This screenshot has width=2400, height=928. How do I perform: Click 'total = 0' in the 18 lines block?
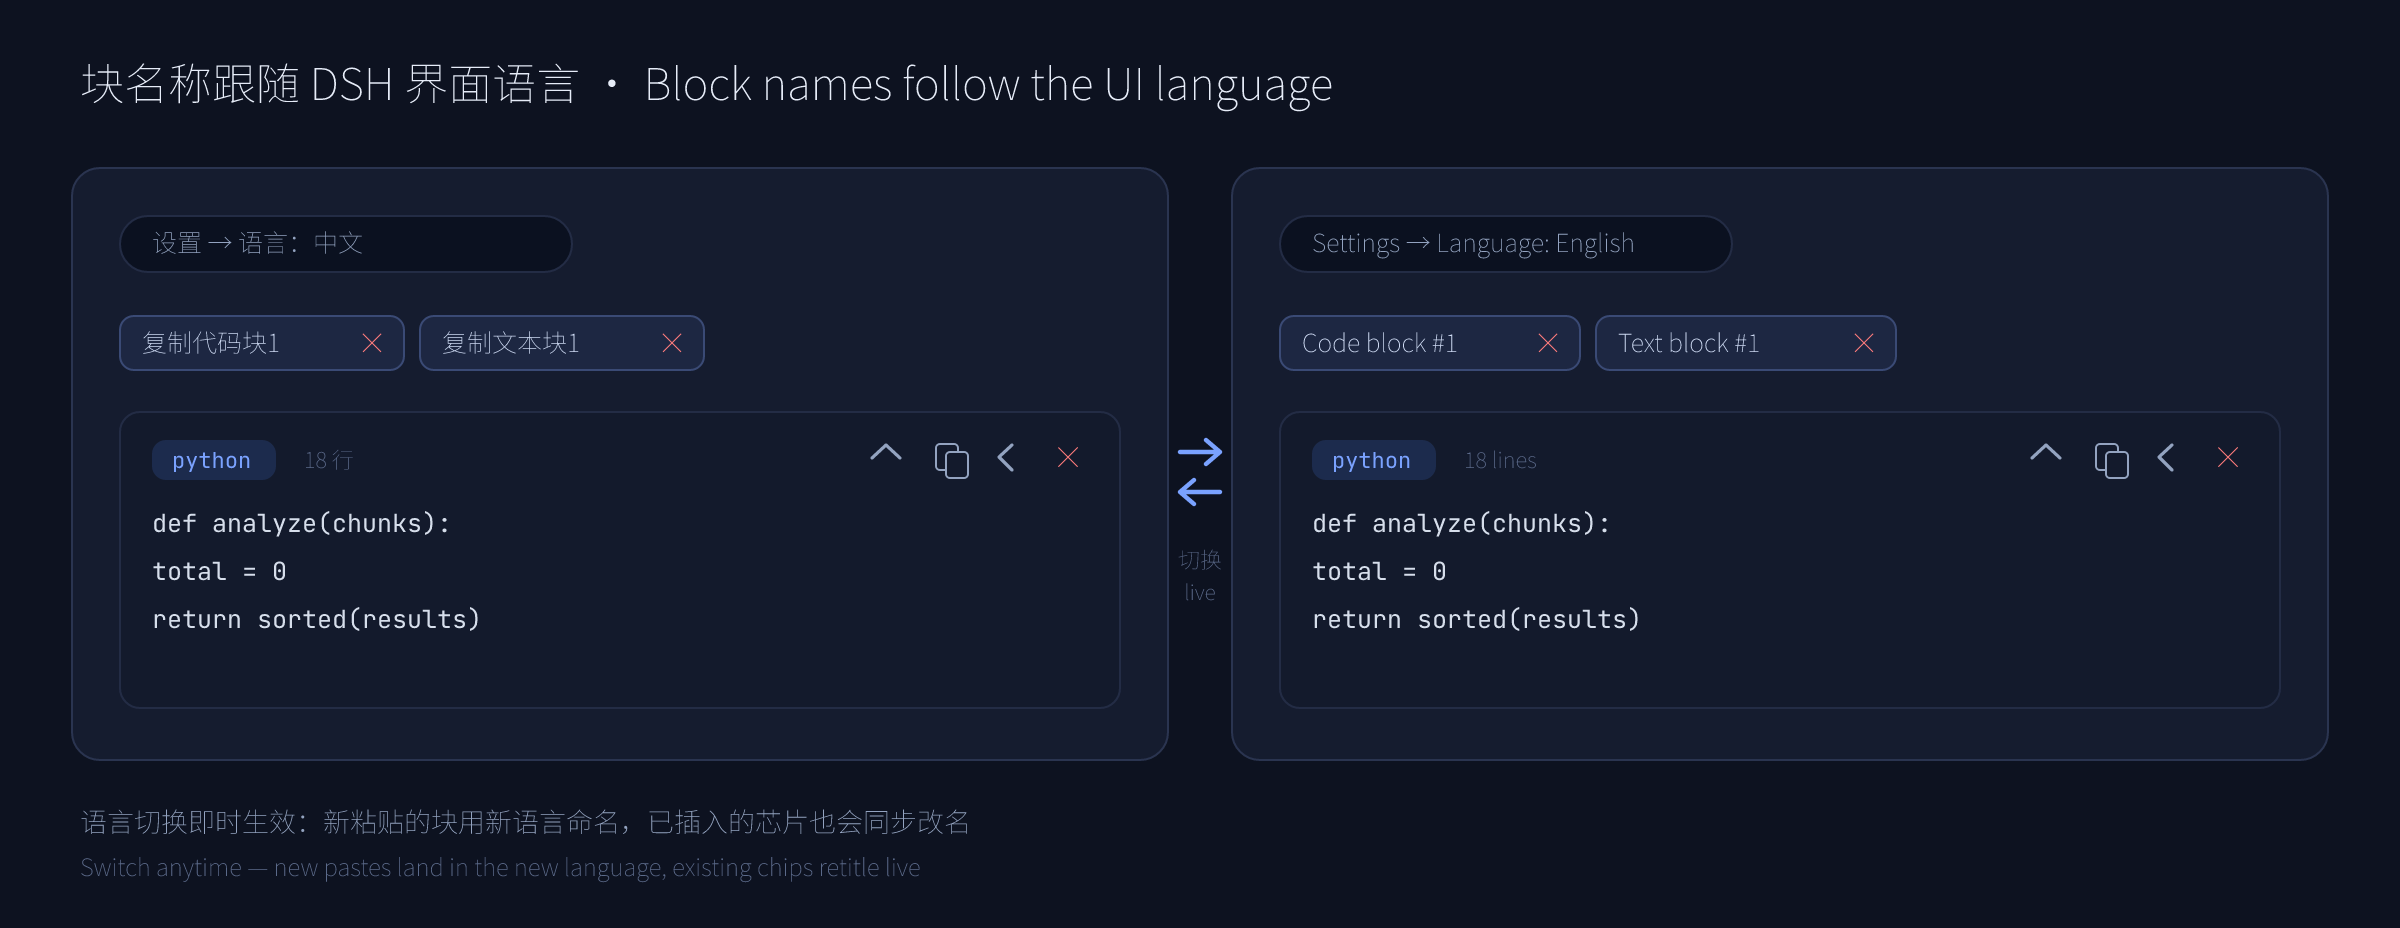[1379, 571]
